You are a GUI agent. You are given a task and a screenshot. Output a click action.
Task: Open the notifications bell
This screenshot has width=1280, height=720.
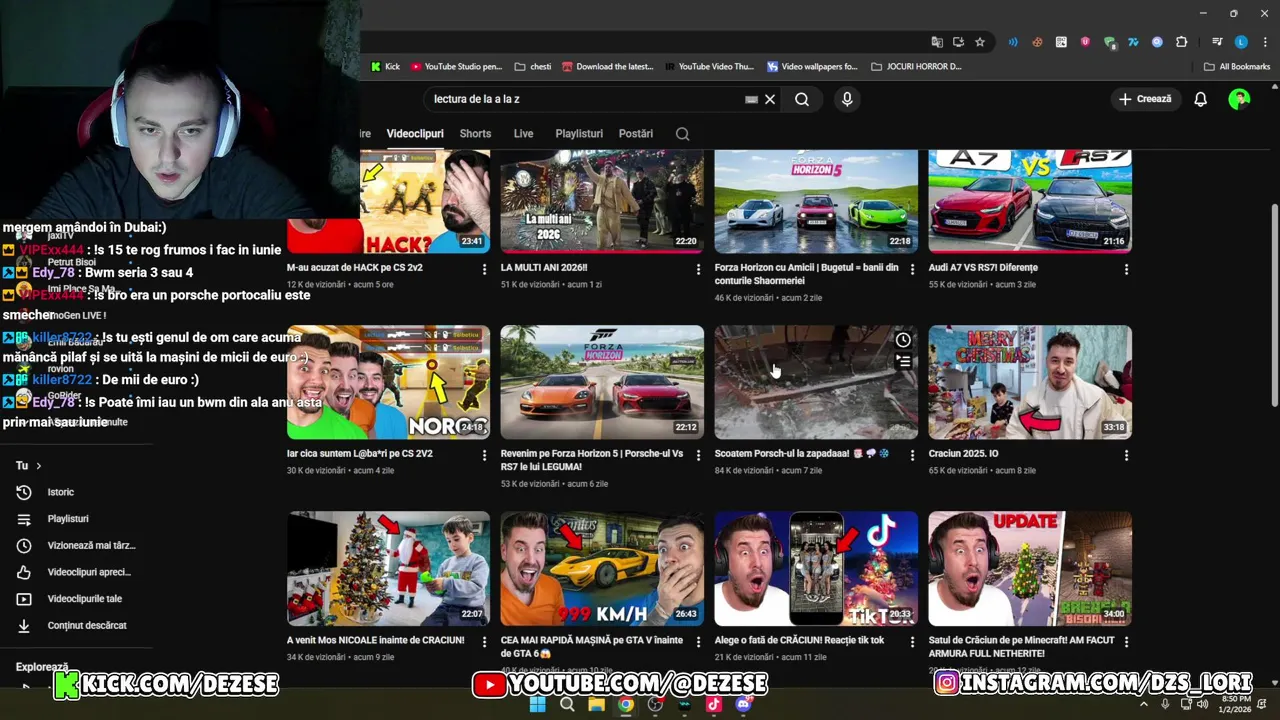(1201, 99)
